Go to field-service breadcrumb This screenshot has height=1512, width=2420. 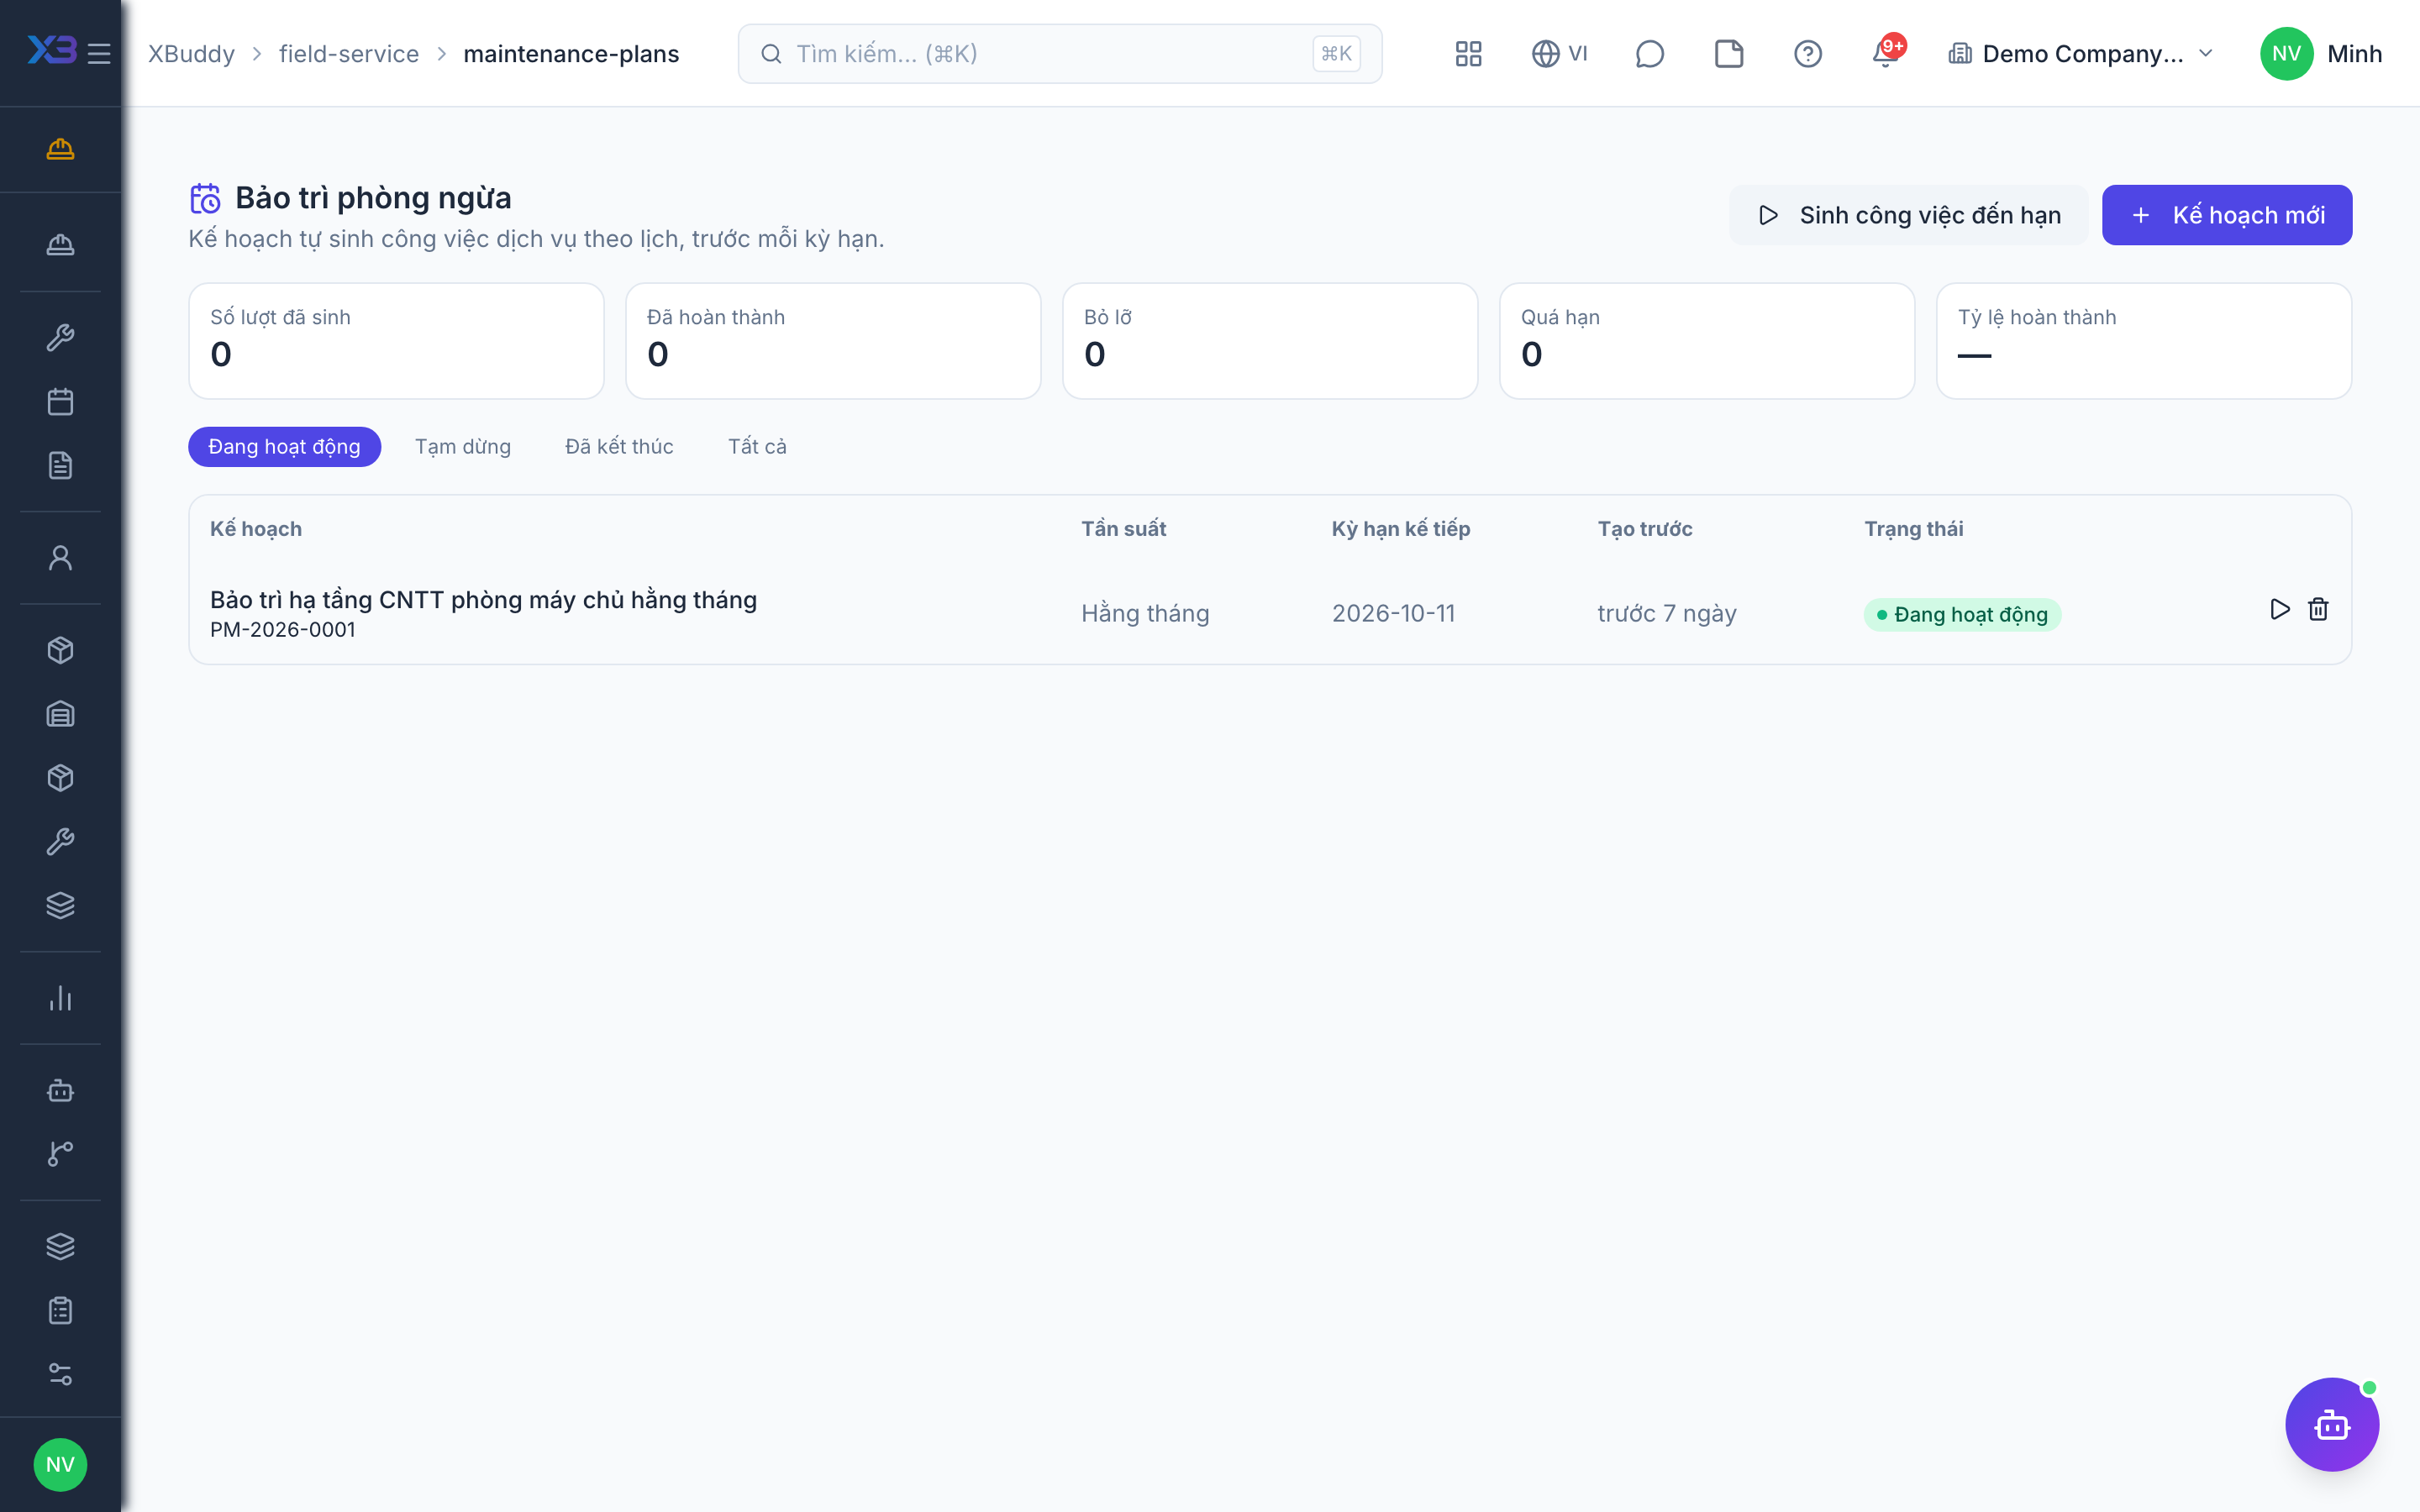click(x=349, y=53)
